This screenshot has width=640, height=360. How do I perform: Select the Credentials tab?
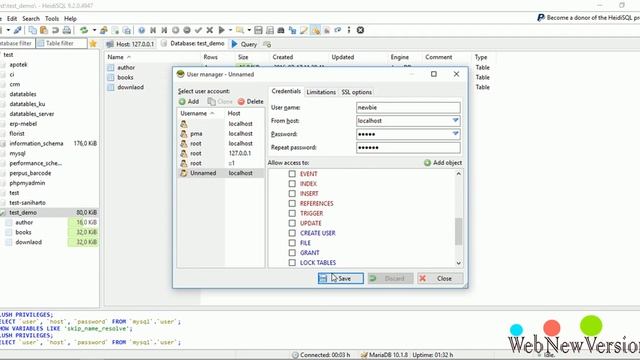pos(286,91)
